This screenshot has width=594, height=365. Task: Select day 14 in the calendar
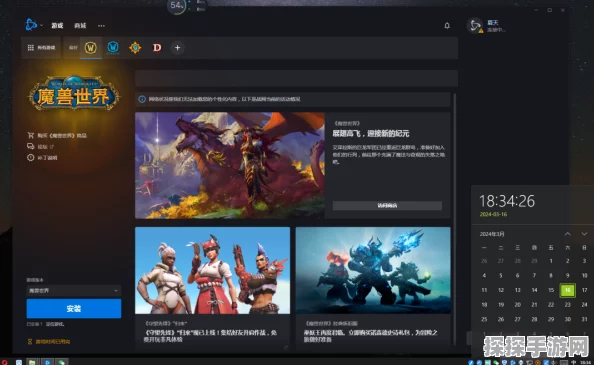point(534,290)
